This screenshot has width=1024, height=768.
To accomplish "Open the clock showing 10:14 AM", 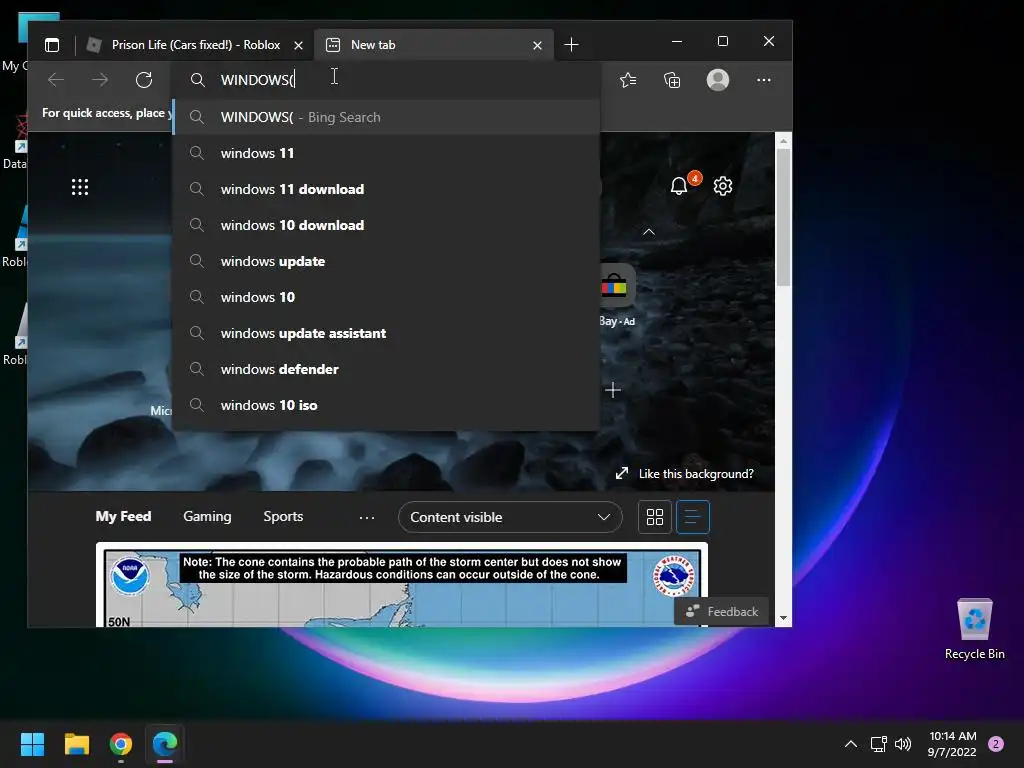I will [x=952, y=744].
